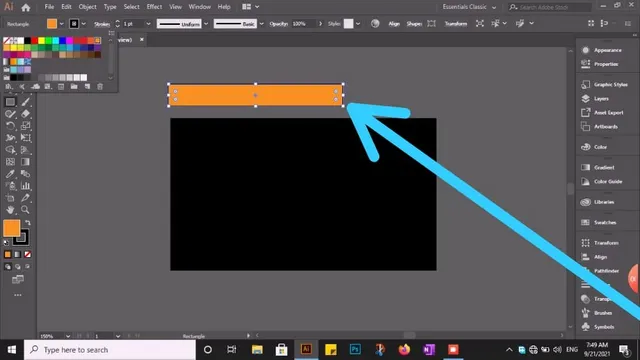640x360 pixels.
Task: Open the Essentials Classic workspace dropdown
Action: (x=469, y=7)
